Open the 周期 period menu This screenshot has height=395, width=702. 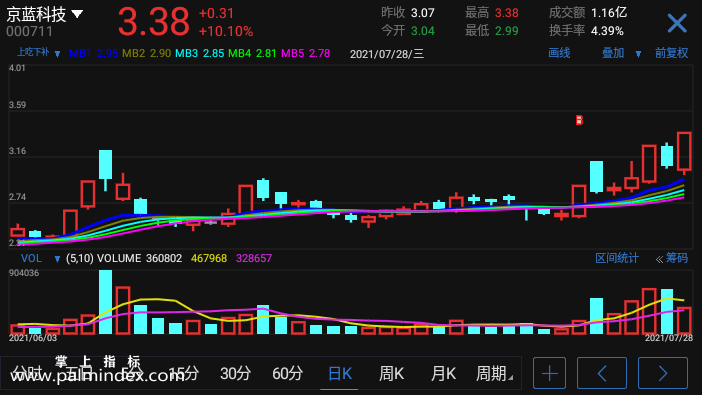tap(494, 373)
